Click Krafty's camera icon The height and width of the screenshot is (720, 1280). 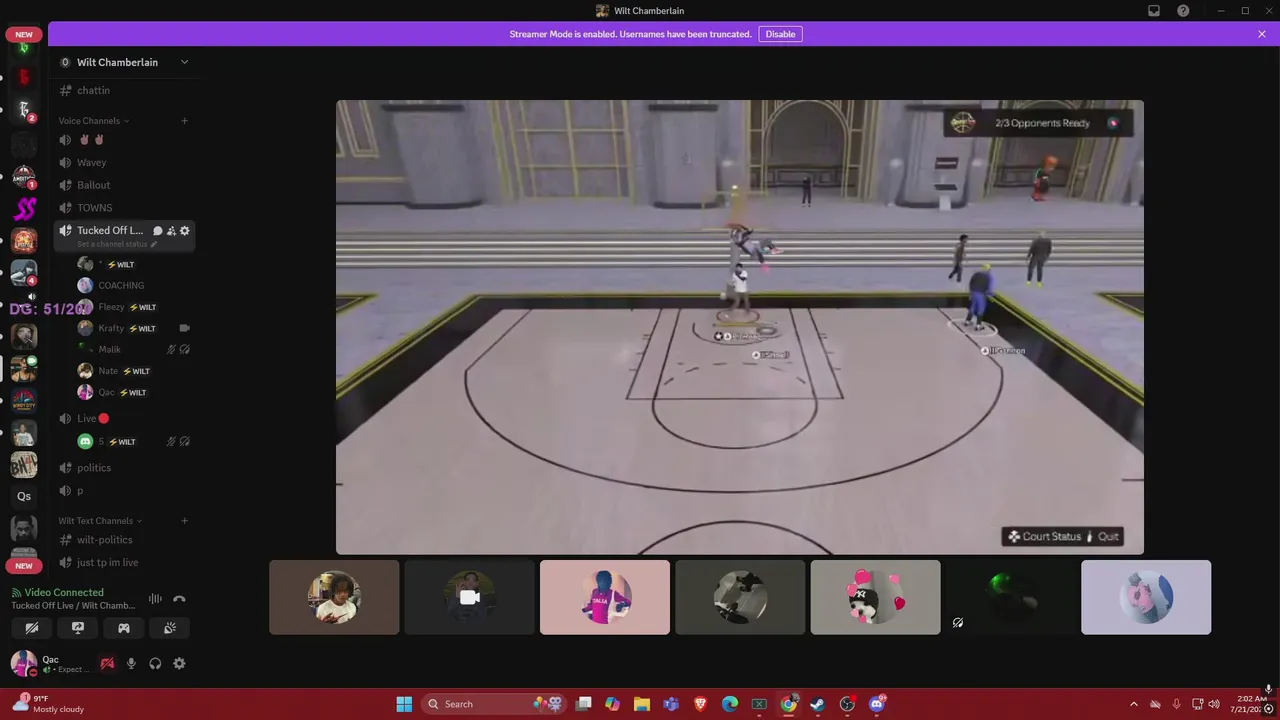point(184,328)
